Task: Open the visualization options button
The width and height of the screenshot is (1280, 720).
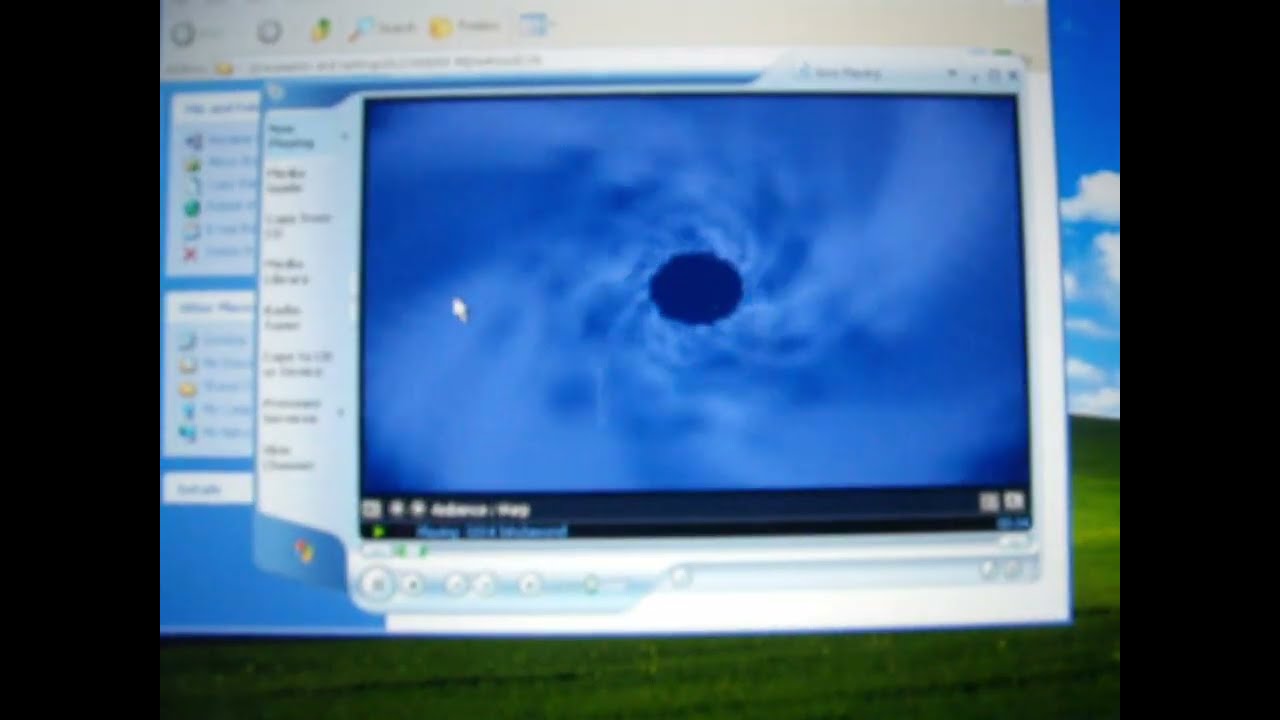Action: [x=371, y=509]
